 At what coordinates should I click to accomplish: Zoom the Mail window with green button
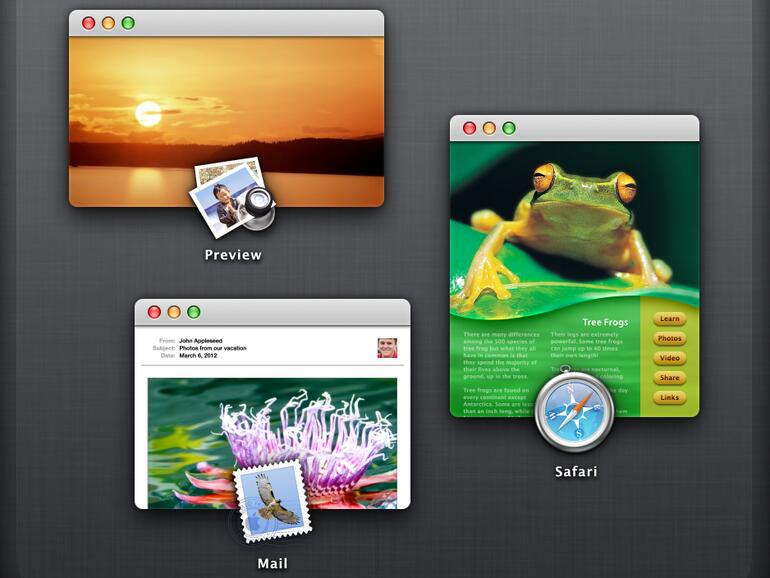point(194,312)
